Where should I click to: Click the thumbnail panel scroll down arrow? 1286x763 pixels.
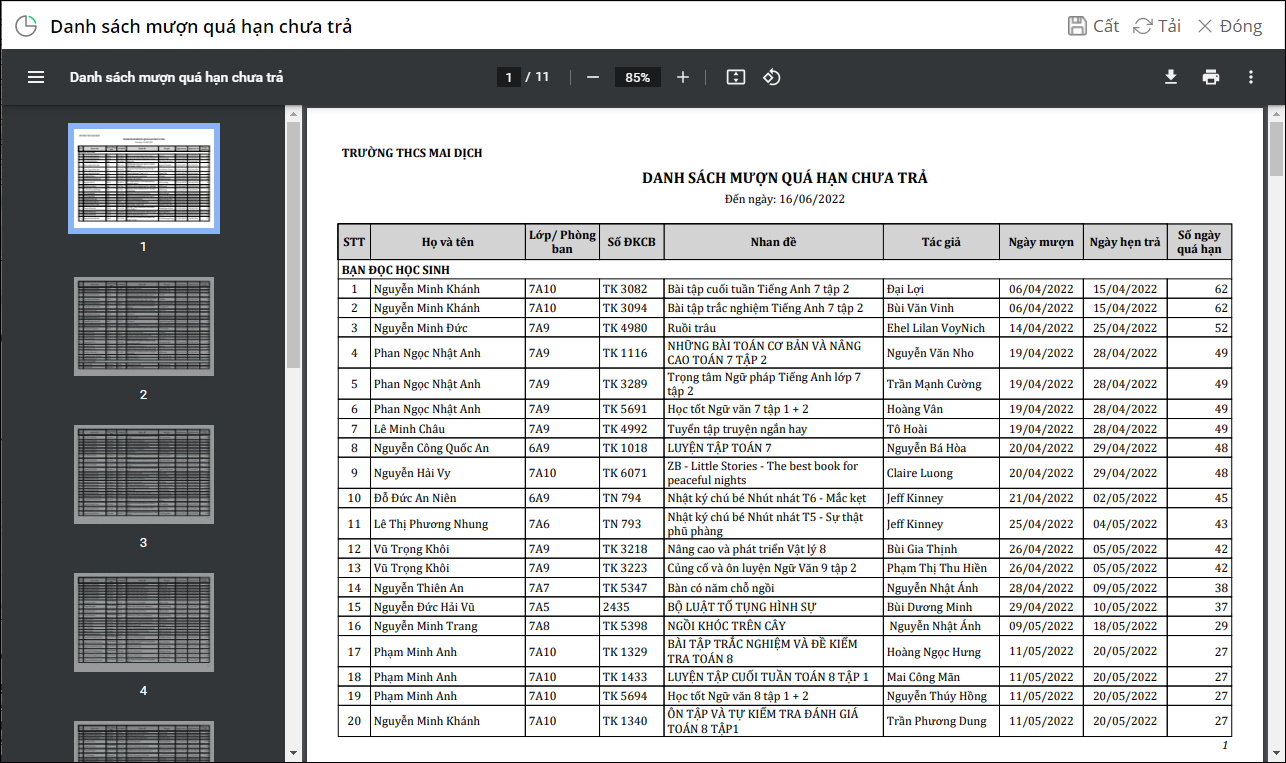click(293, 752)
